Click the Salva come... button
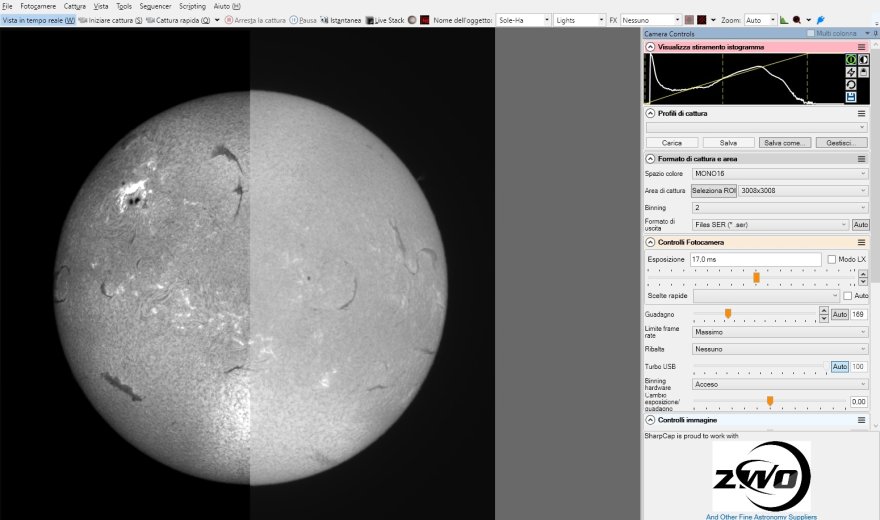 (784, 143)
